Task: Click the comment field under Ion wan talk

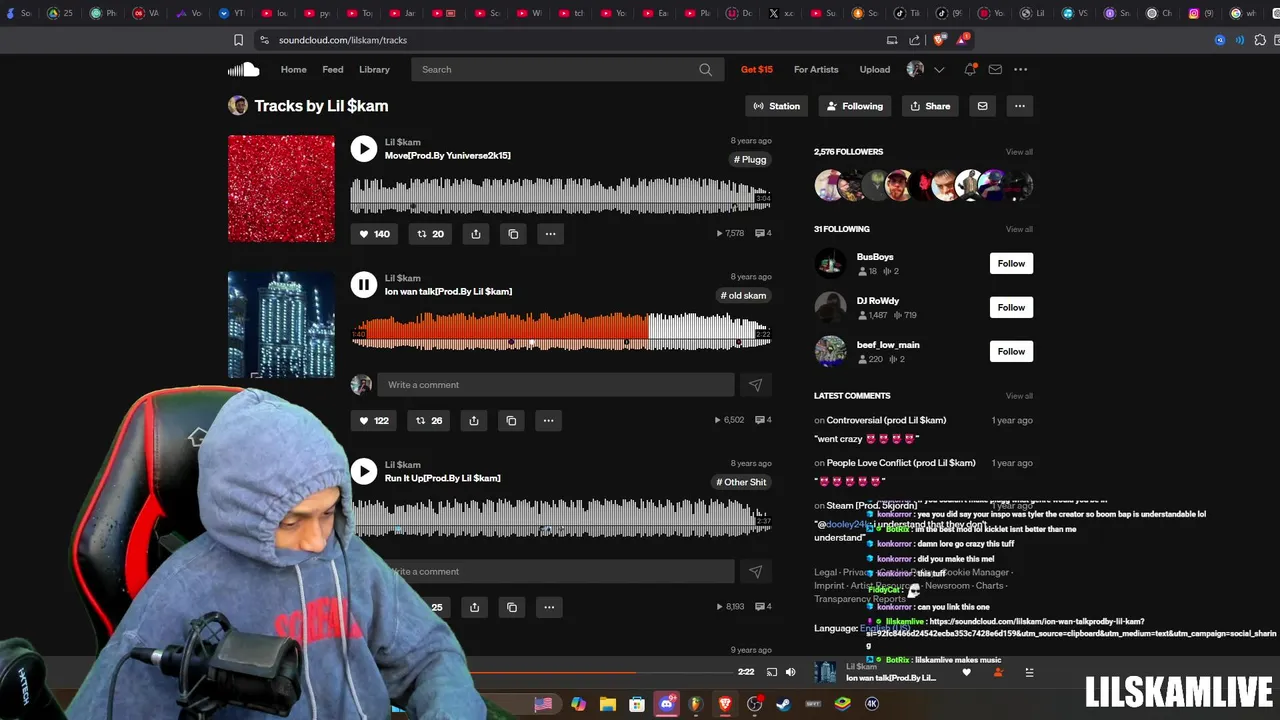Action: (x=556, y=385)
